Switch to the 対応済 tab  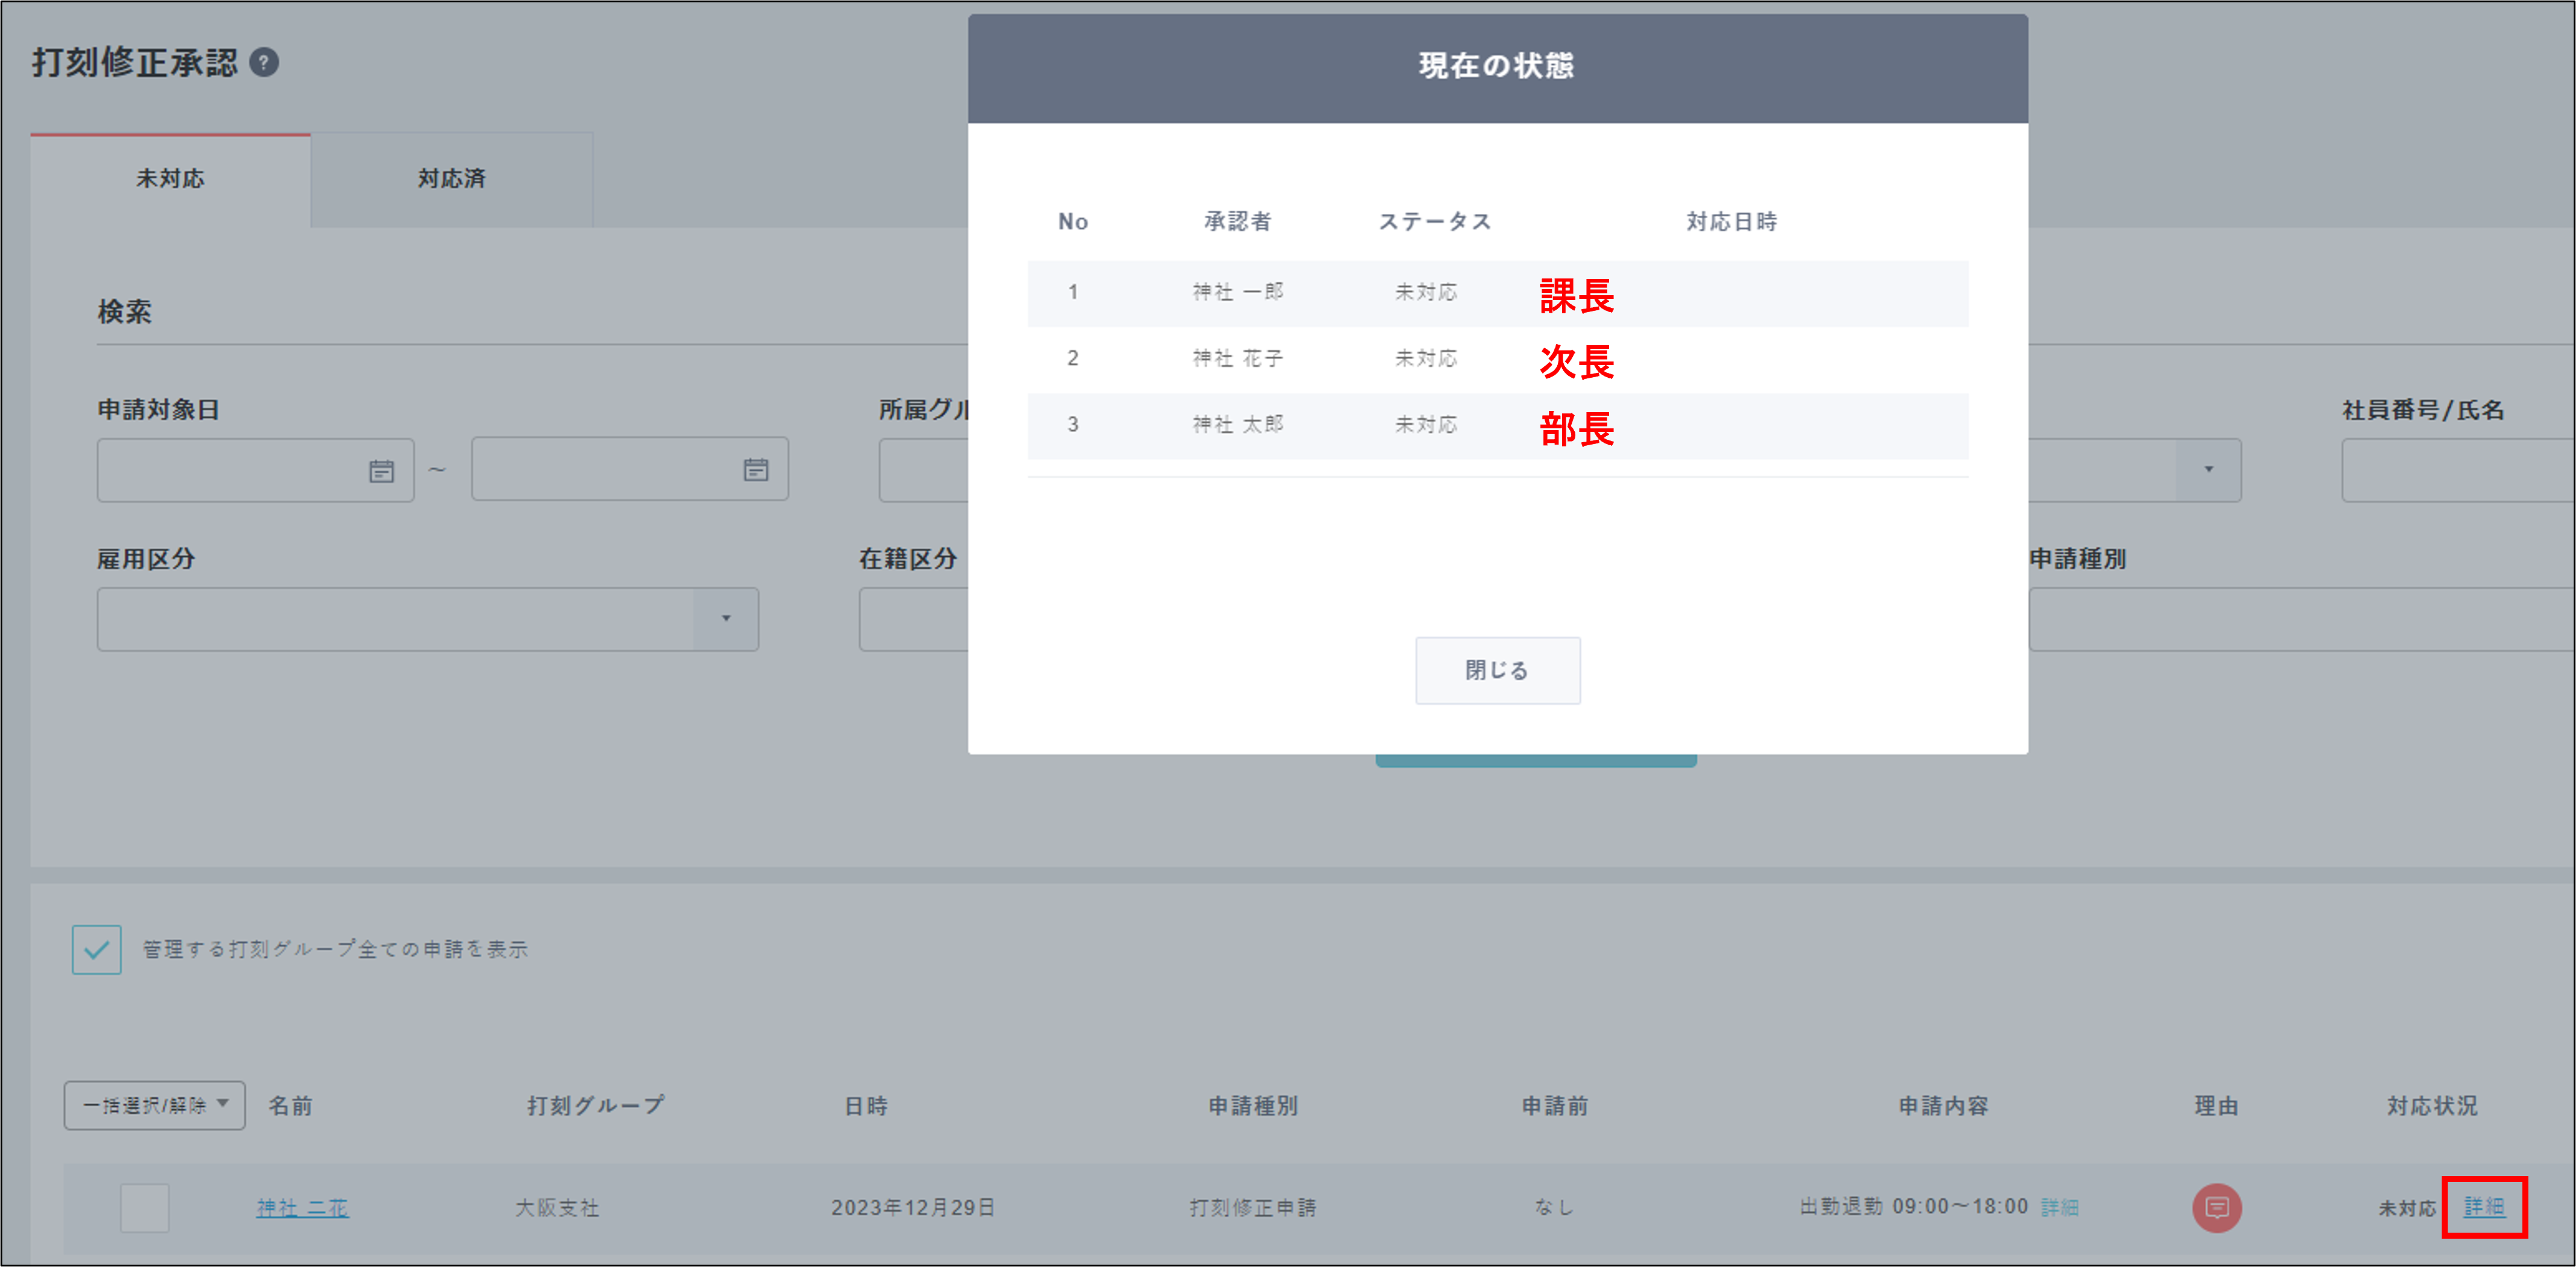pos(452,179)
